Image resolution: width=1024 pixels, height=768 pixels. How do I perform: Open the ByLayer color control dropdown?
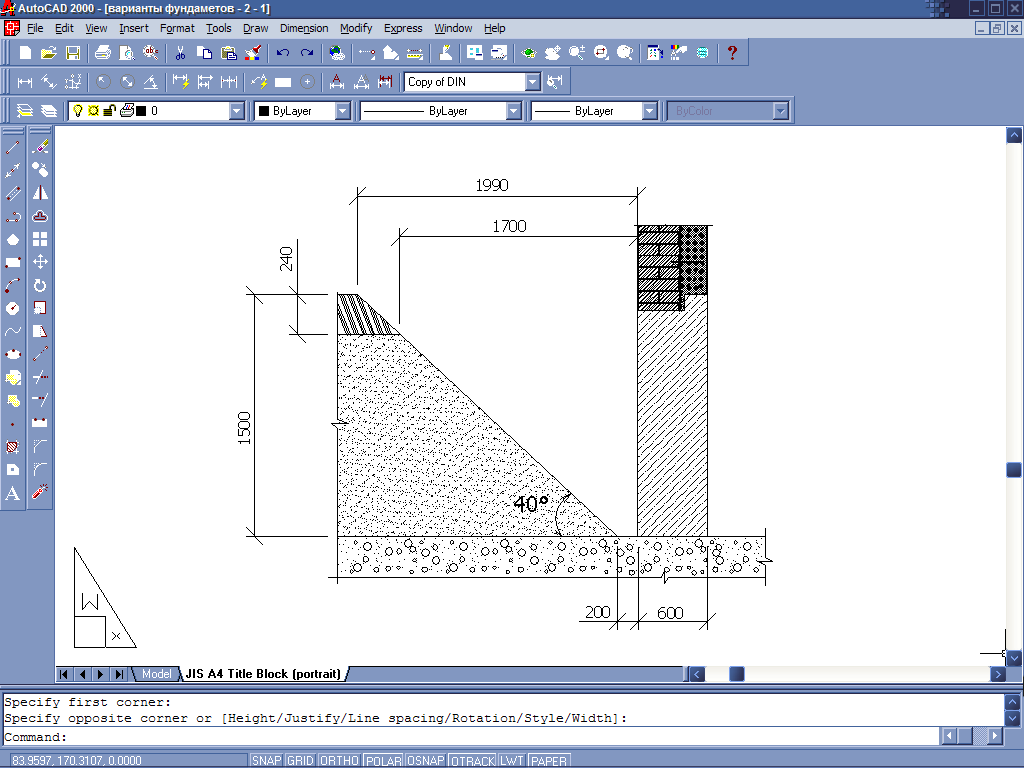(x=342, y=111)
